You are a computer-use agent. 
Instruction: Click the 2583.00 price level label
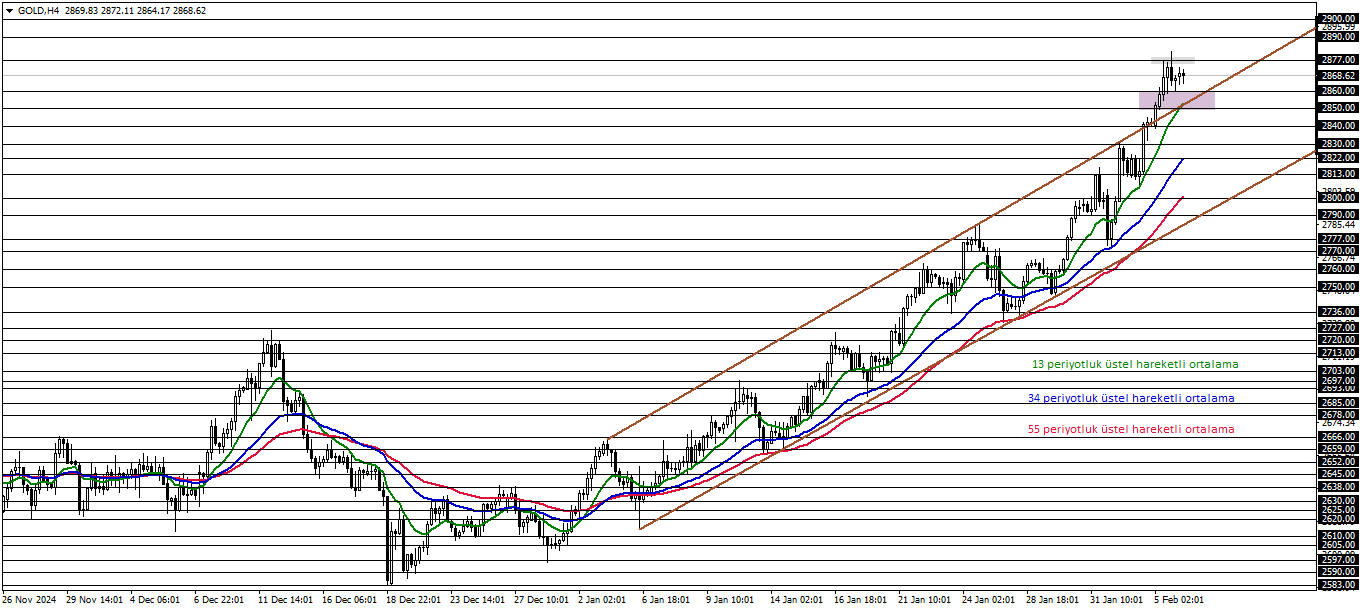[1338, 584]
